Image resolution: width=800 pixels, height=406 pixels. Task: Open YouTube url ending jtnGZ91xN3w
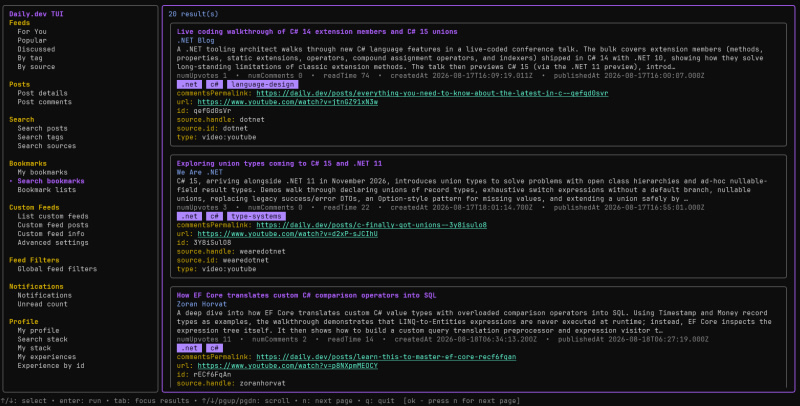(x=288, y=102)
